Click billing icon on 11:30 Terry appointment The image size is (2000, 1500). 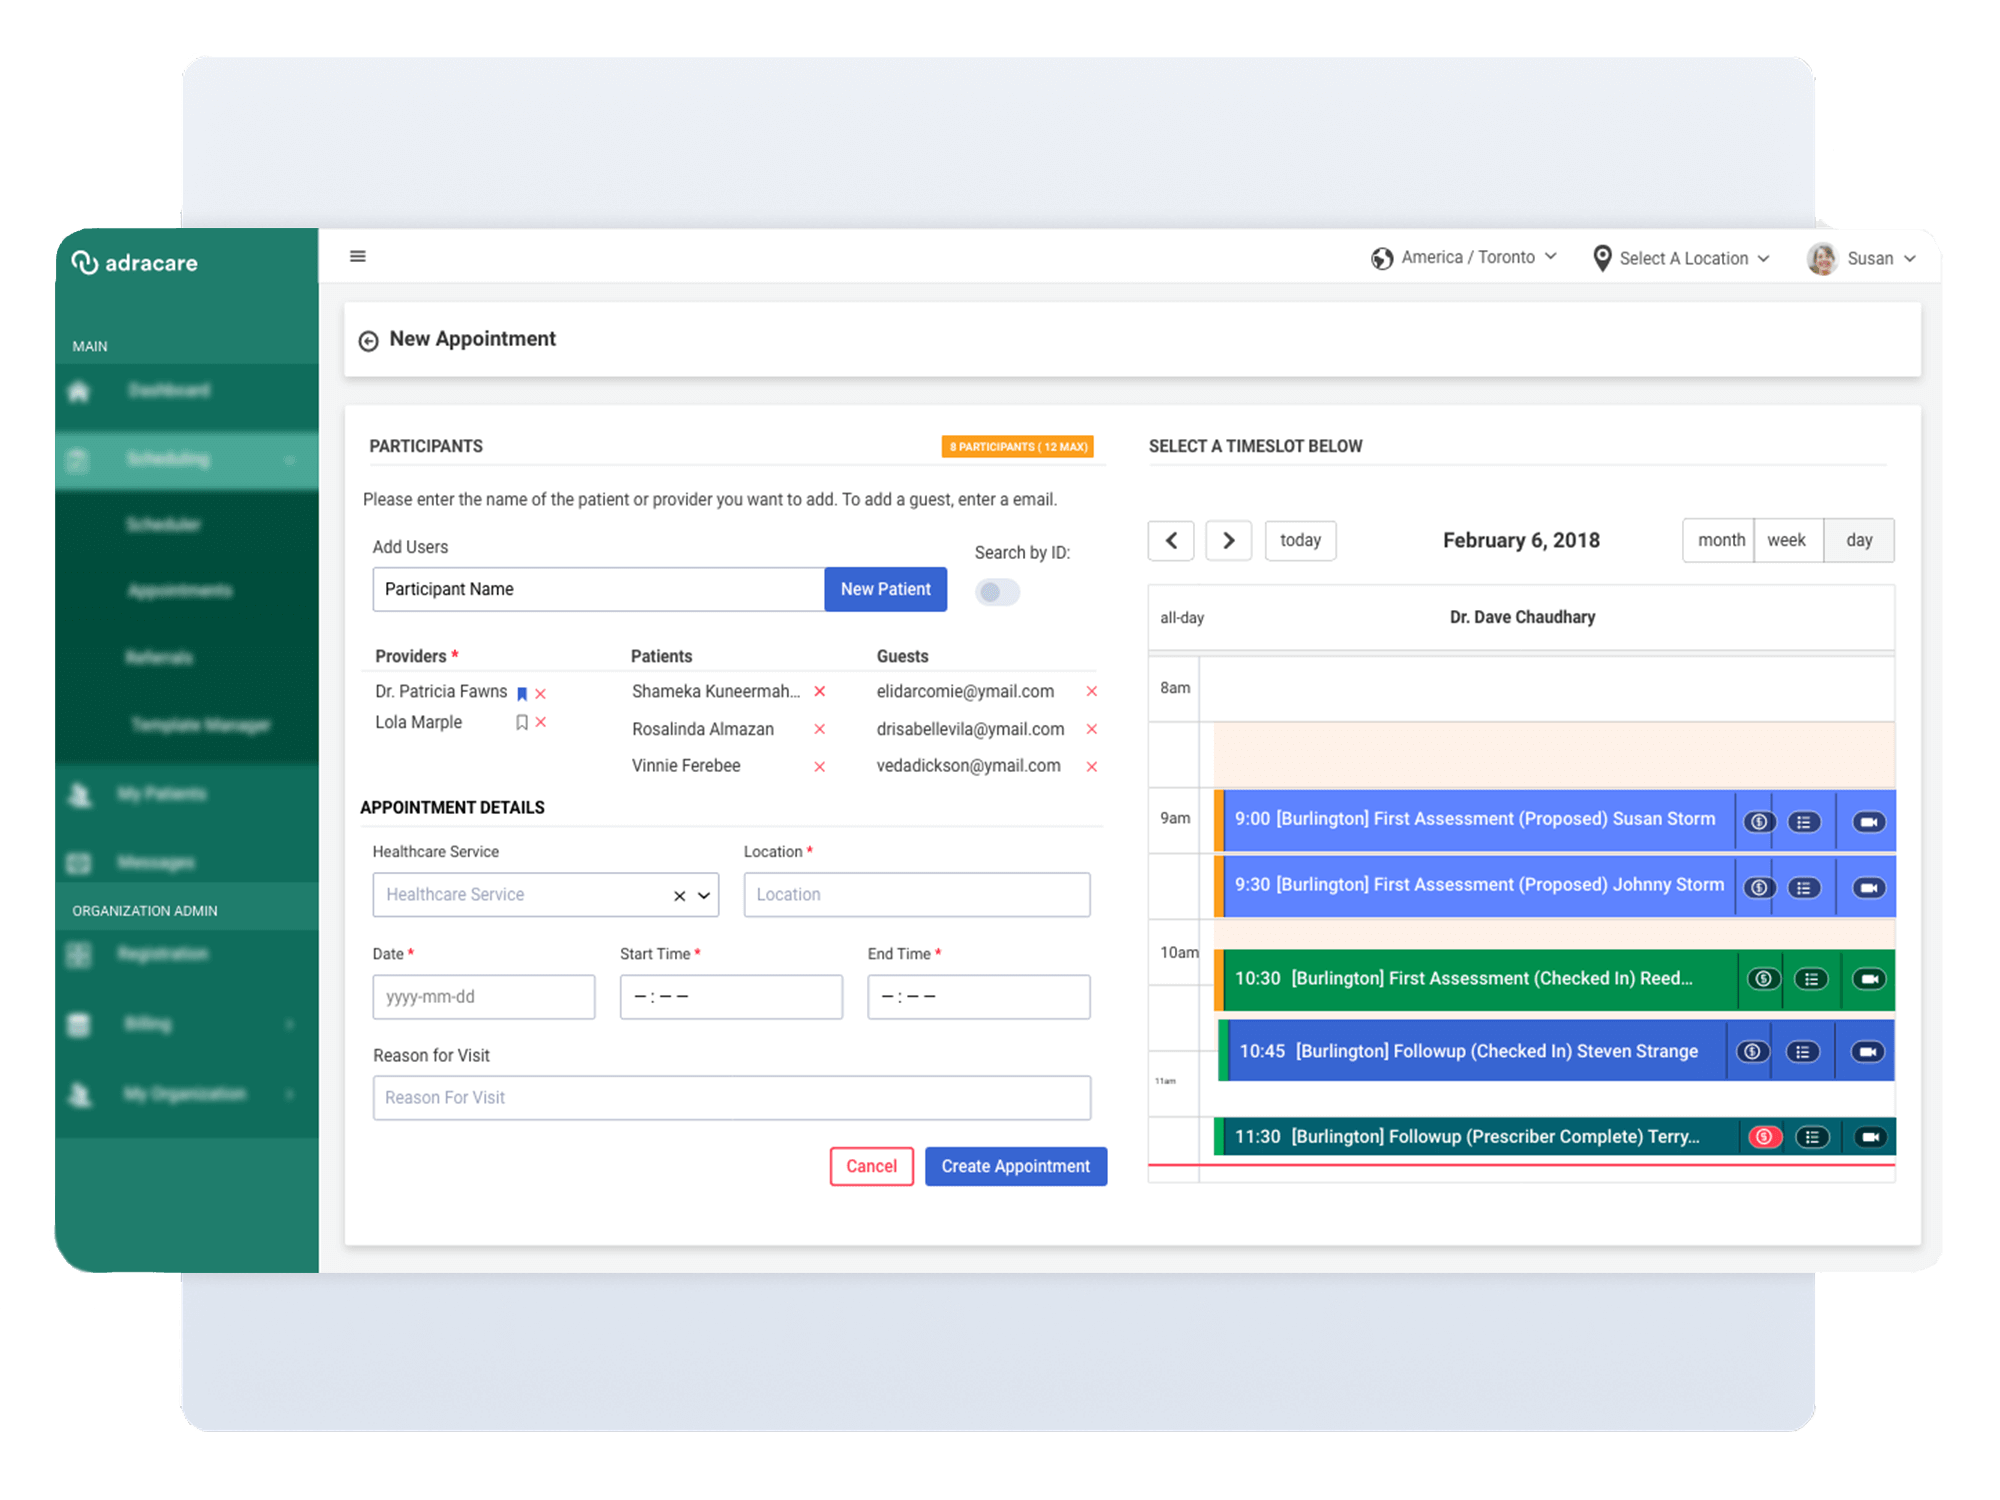tap(1764, 1137)
